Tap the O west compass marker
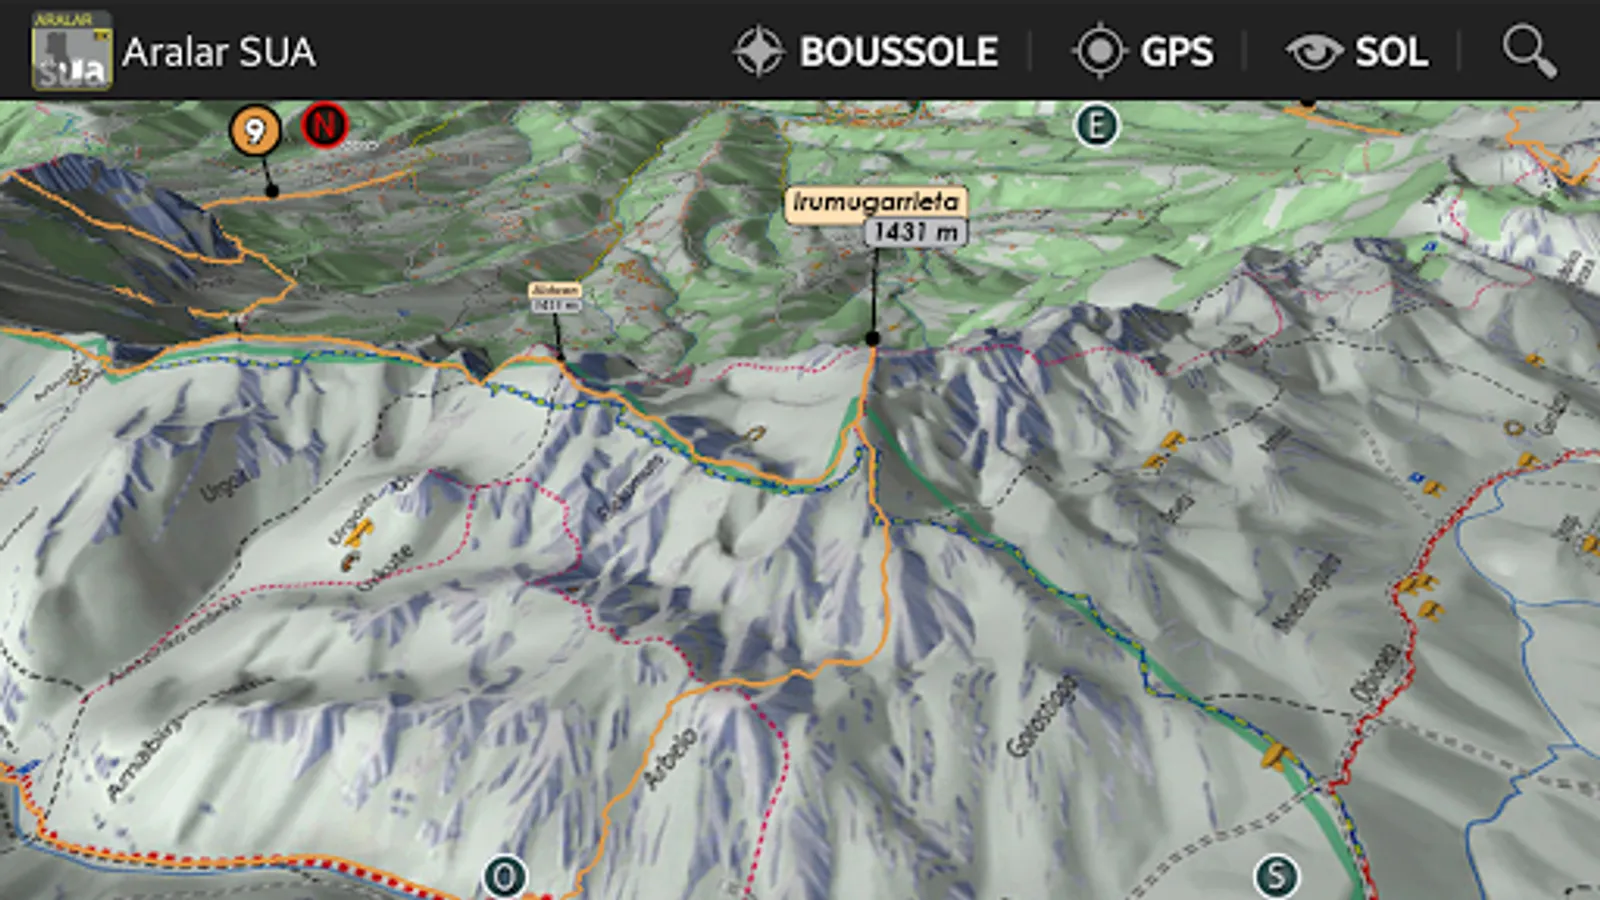 (x=505, y=877)
